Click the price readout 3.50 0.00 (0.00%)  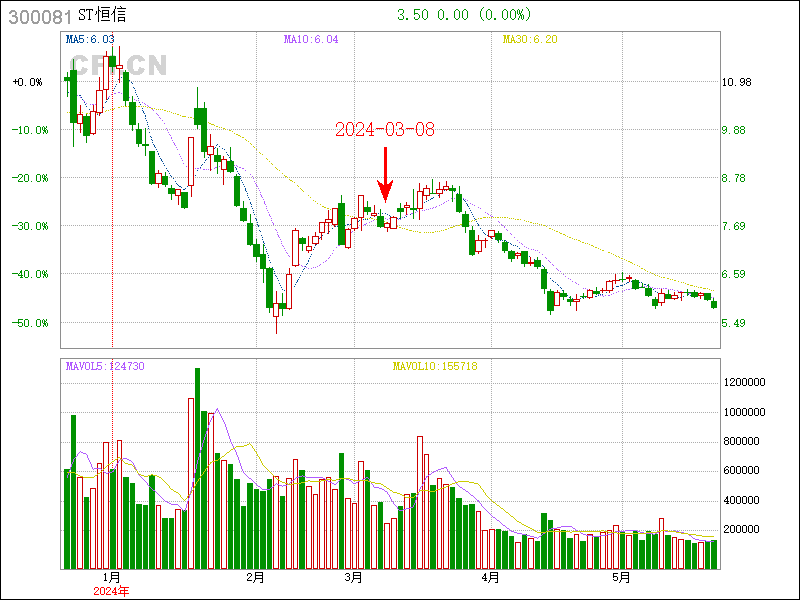click(464, 15)
